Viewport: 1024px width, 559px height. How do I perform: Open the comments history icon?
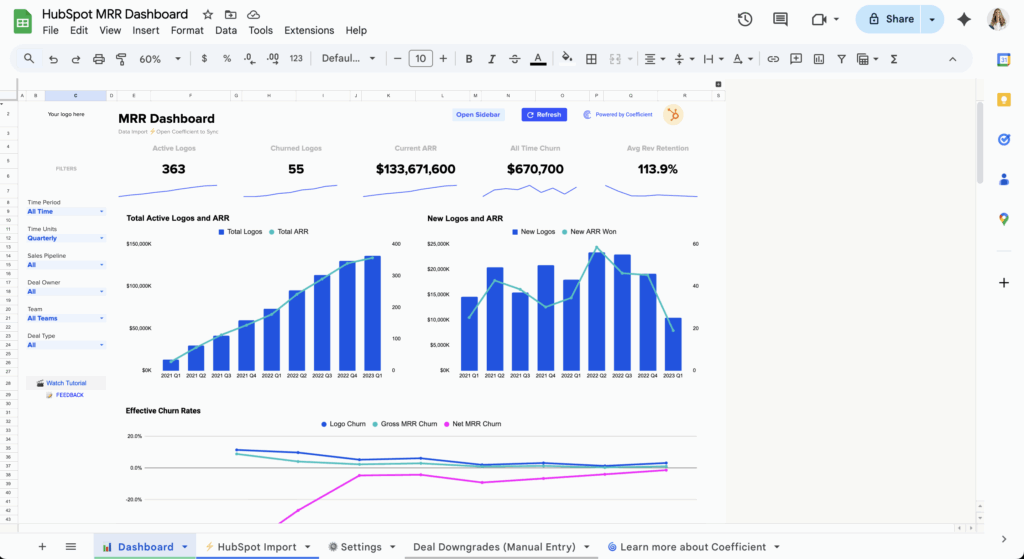click(x=780, y=20)
